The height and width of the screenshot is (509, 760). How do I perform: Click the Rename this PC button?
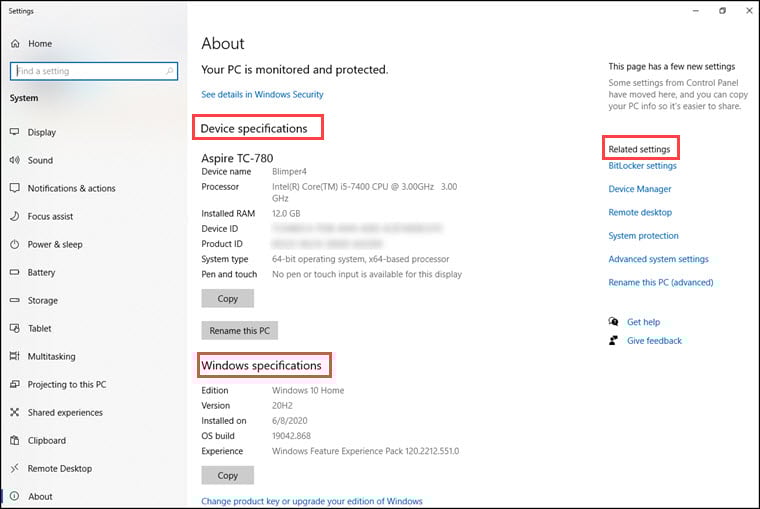239,330
